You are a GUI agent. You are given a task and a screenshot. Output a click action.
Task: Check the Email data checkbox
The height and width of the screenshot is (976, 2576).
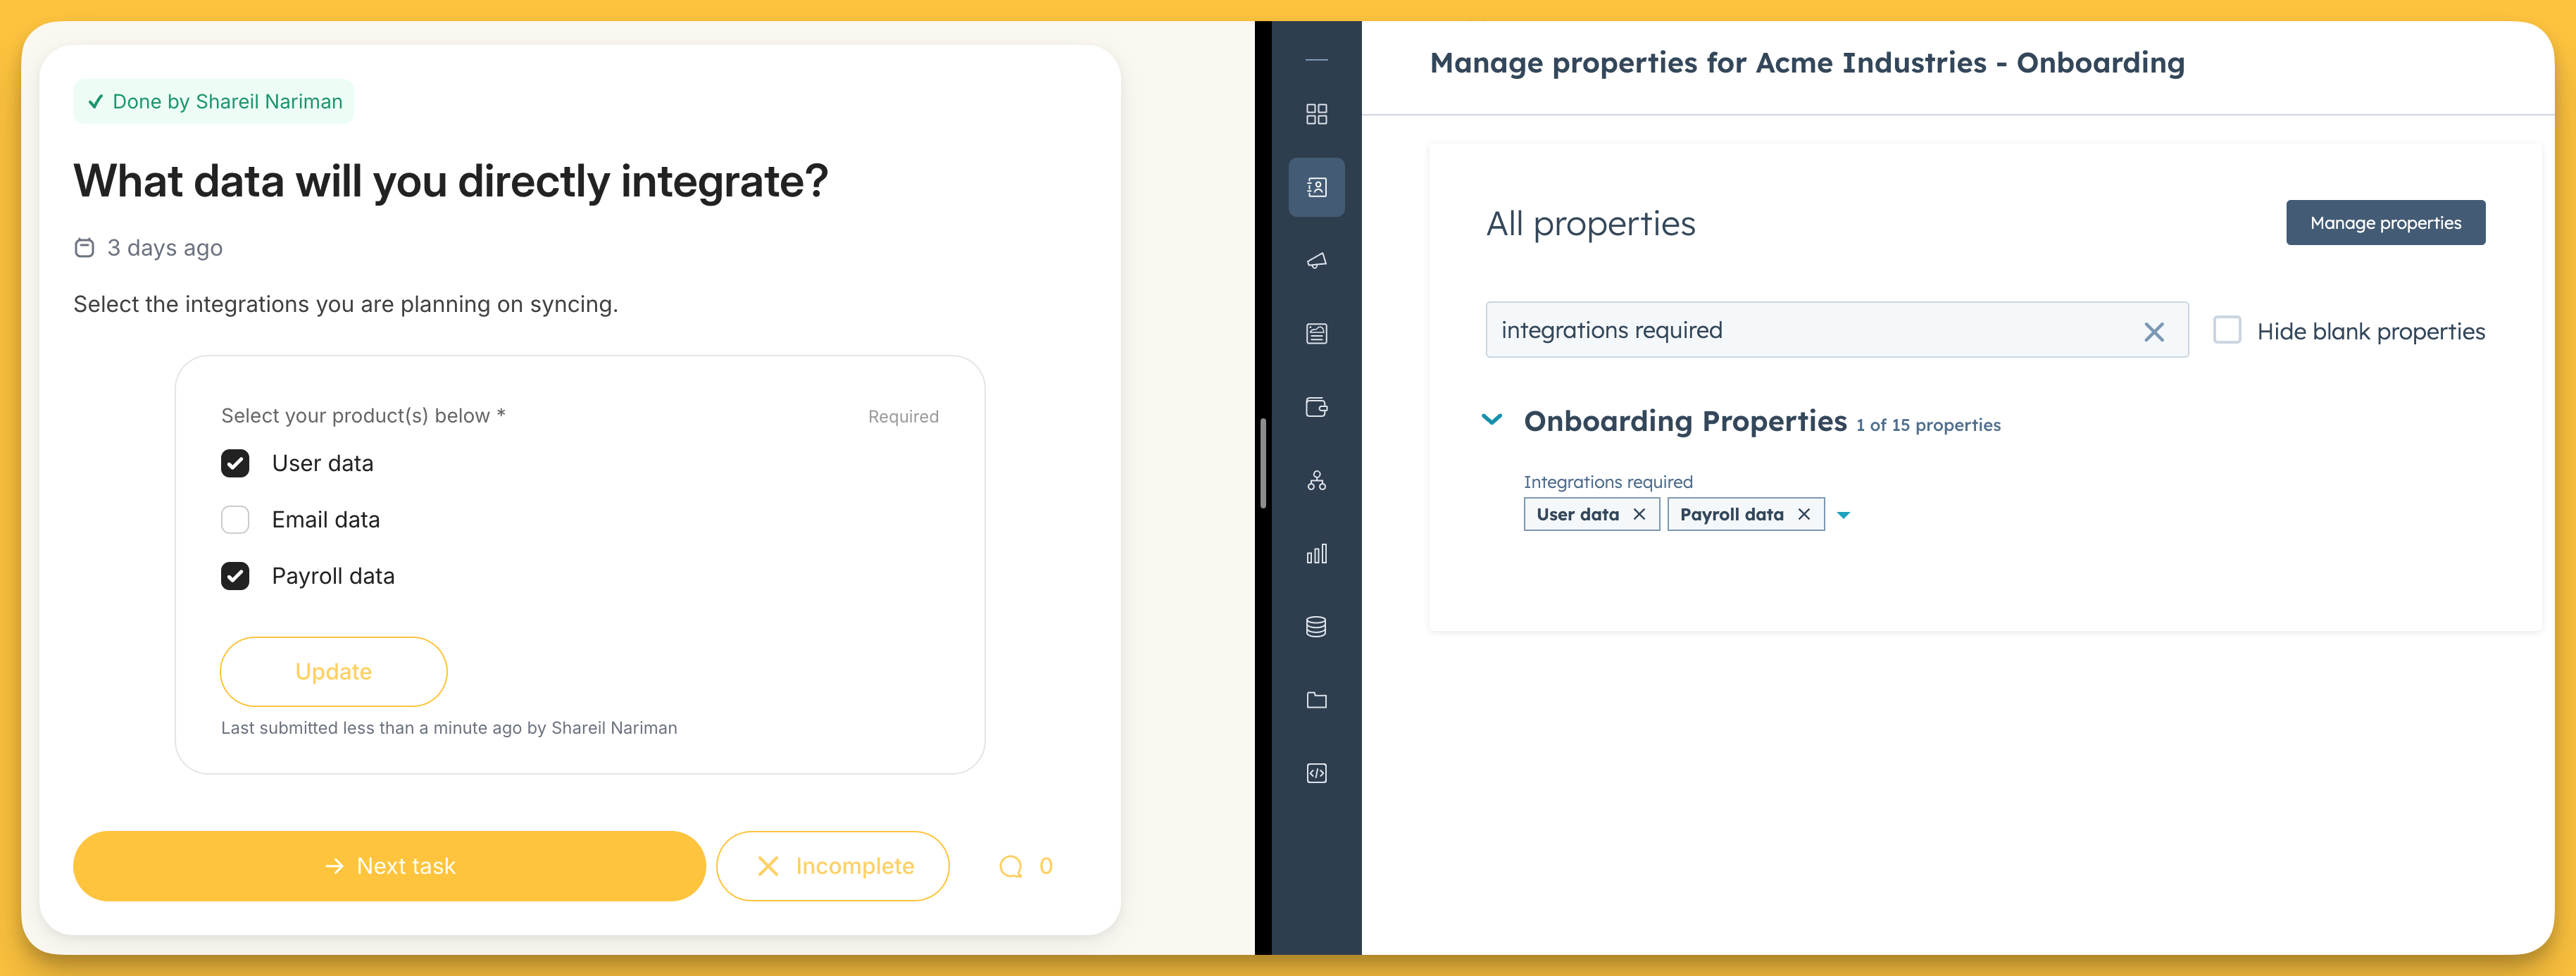click(x=235, y=520)
